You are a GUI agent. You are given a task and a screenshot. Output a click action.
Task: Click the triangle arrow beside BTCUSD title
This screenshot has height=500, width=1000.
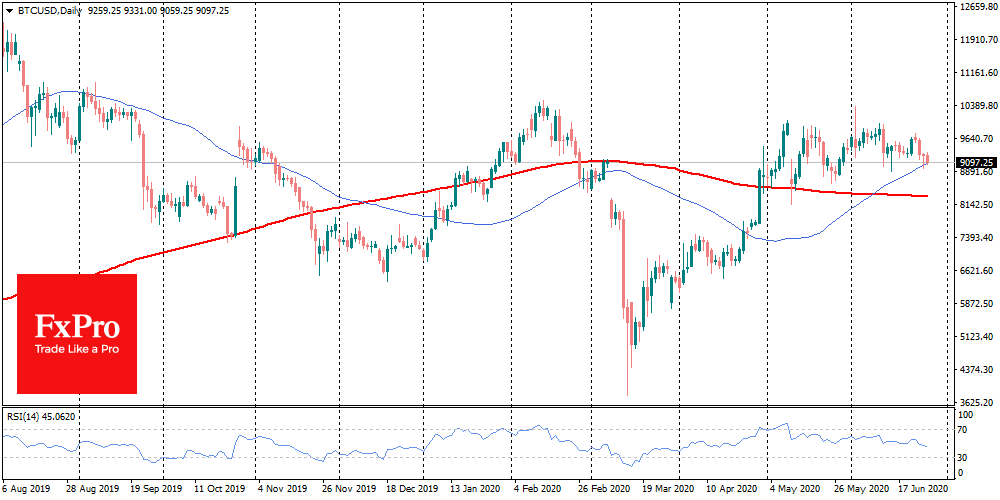[8, 8]
